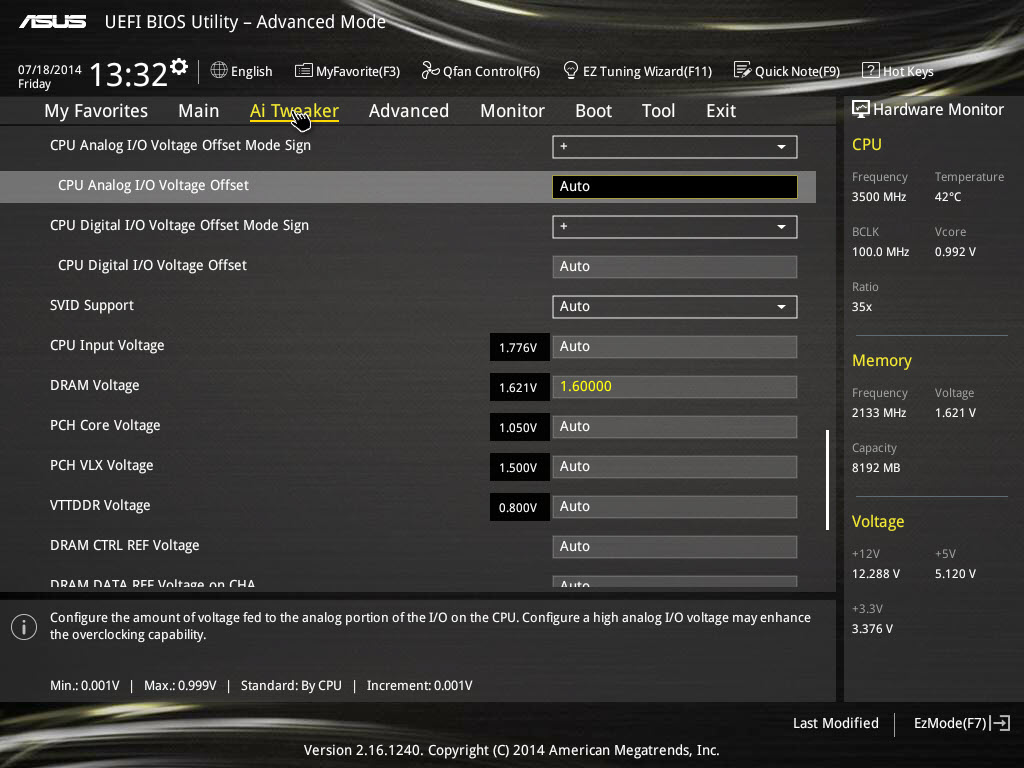The width and height of the screenshot is (1024, 768).
Task: Select the DRAM Voltage label
Action: point(95,385)
